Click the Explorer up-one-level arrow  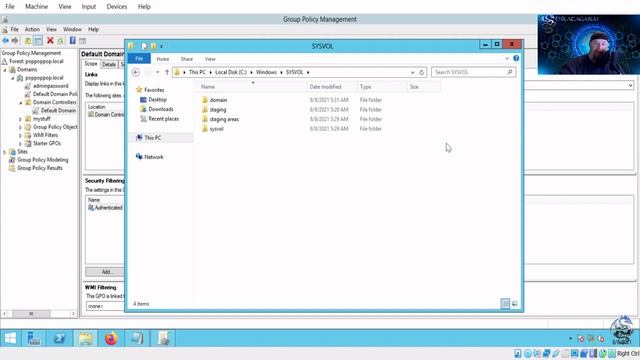(x=167, y=72)
